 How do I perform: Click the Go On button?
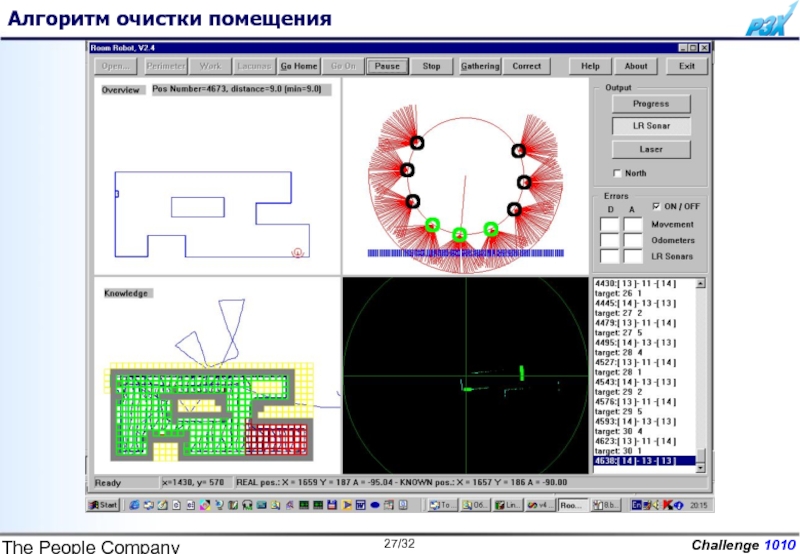pos(343,66)
